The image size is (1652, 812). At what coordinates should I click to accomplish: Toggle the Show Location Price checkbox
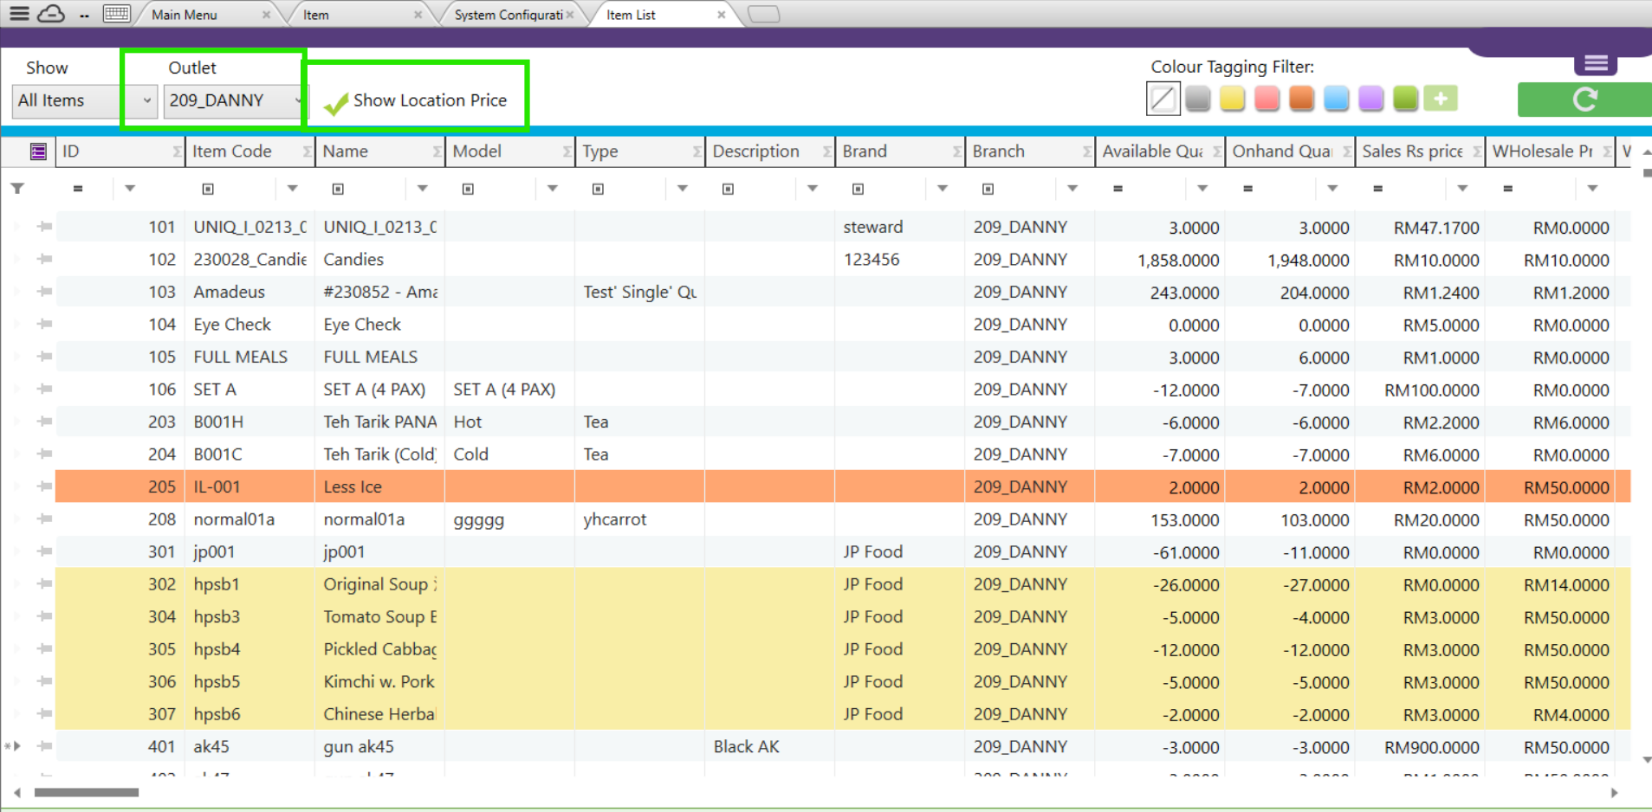click(x=336, y=102)
